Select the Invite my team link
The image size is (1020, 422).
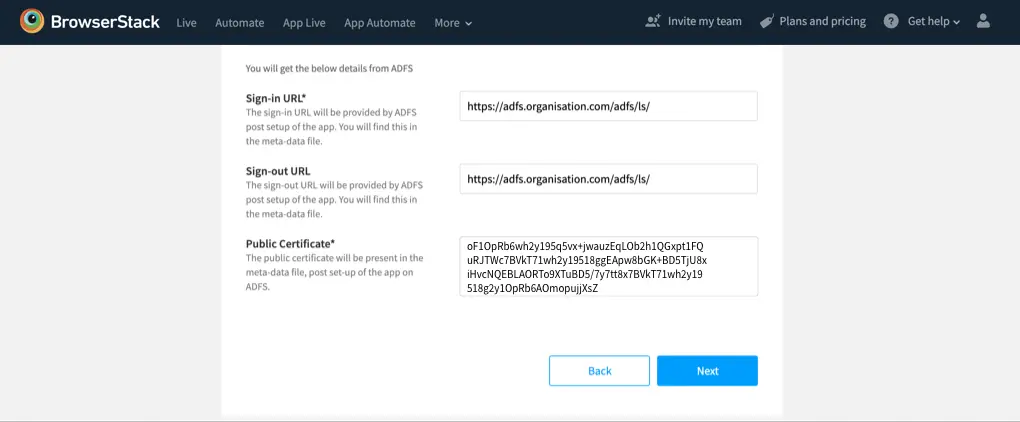click(x=704, y=21)
